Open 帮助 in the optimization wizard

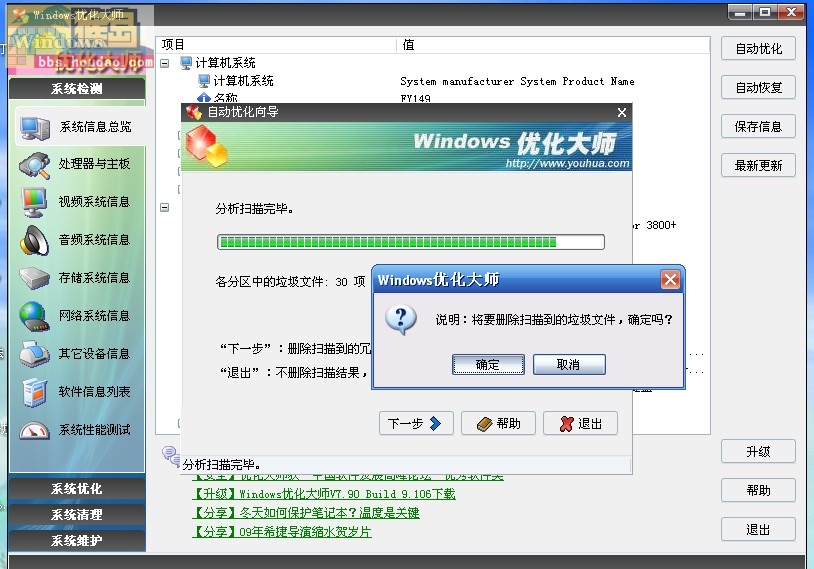click(x=498, y=424)
